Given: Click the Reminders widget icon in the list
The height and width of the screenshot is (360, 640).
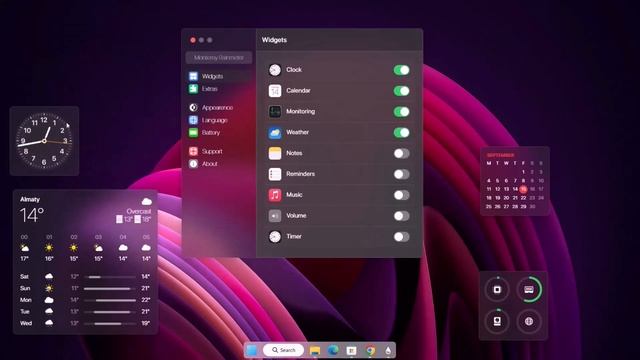Looking at the screenshot, I should tap(275, 174).
